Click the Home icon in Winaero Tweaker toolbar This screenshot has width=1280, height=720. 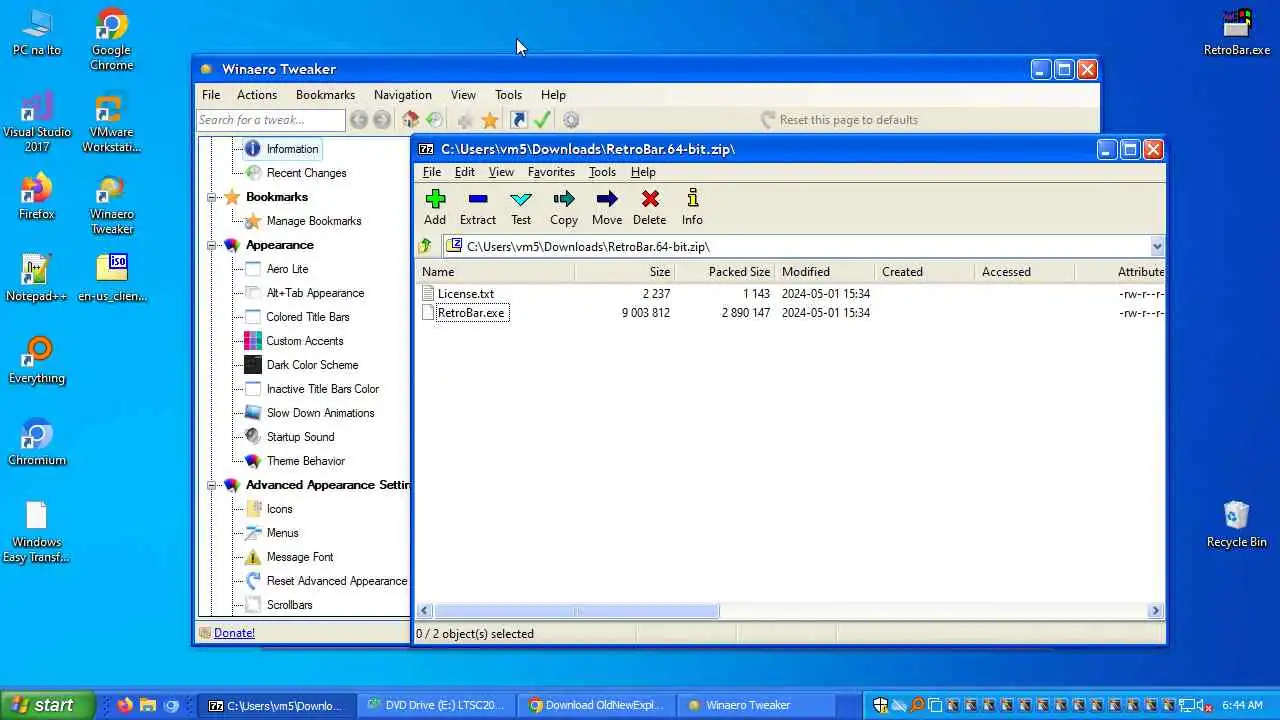(x=410, y=120)
